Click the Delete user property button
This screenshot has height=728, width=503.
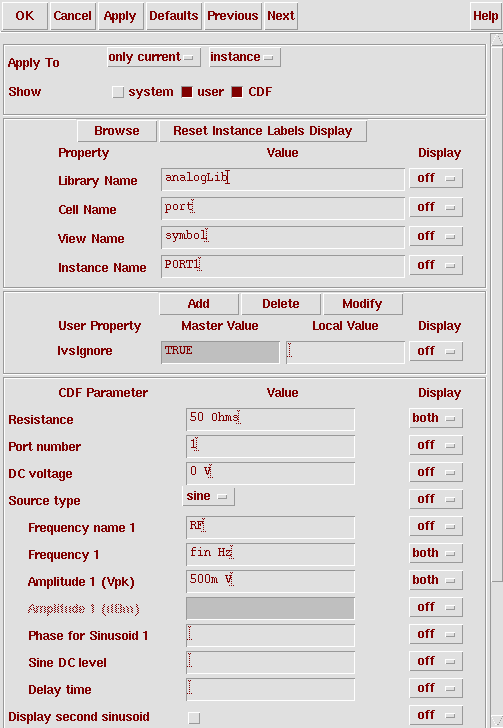281,304
